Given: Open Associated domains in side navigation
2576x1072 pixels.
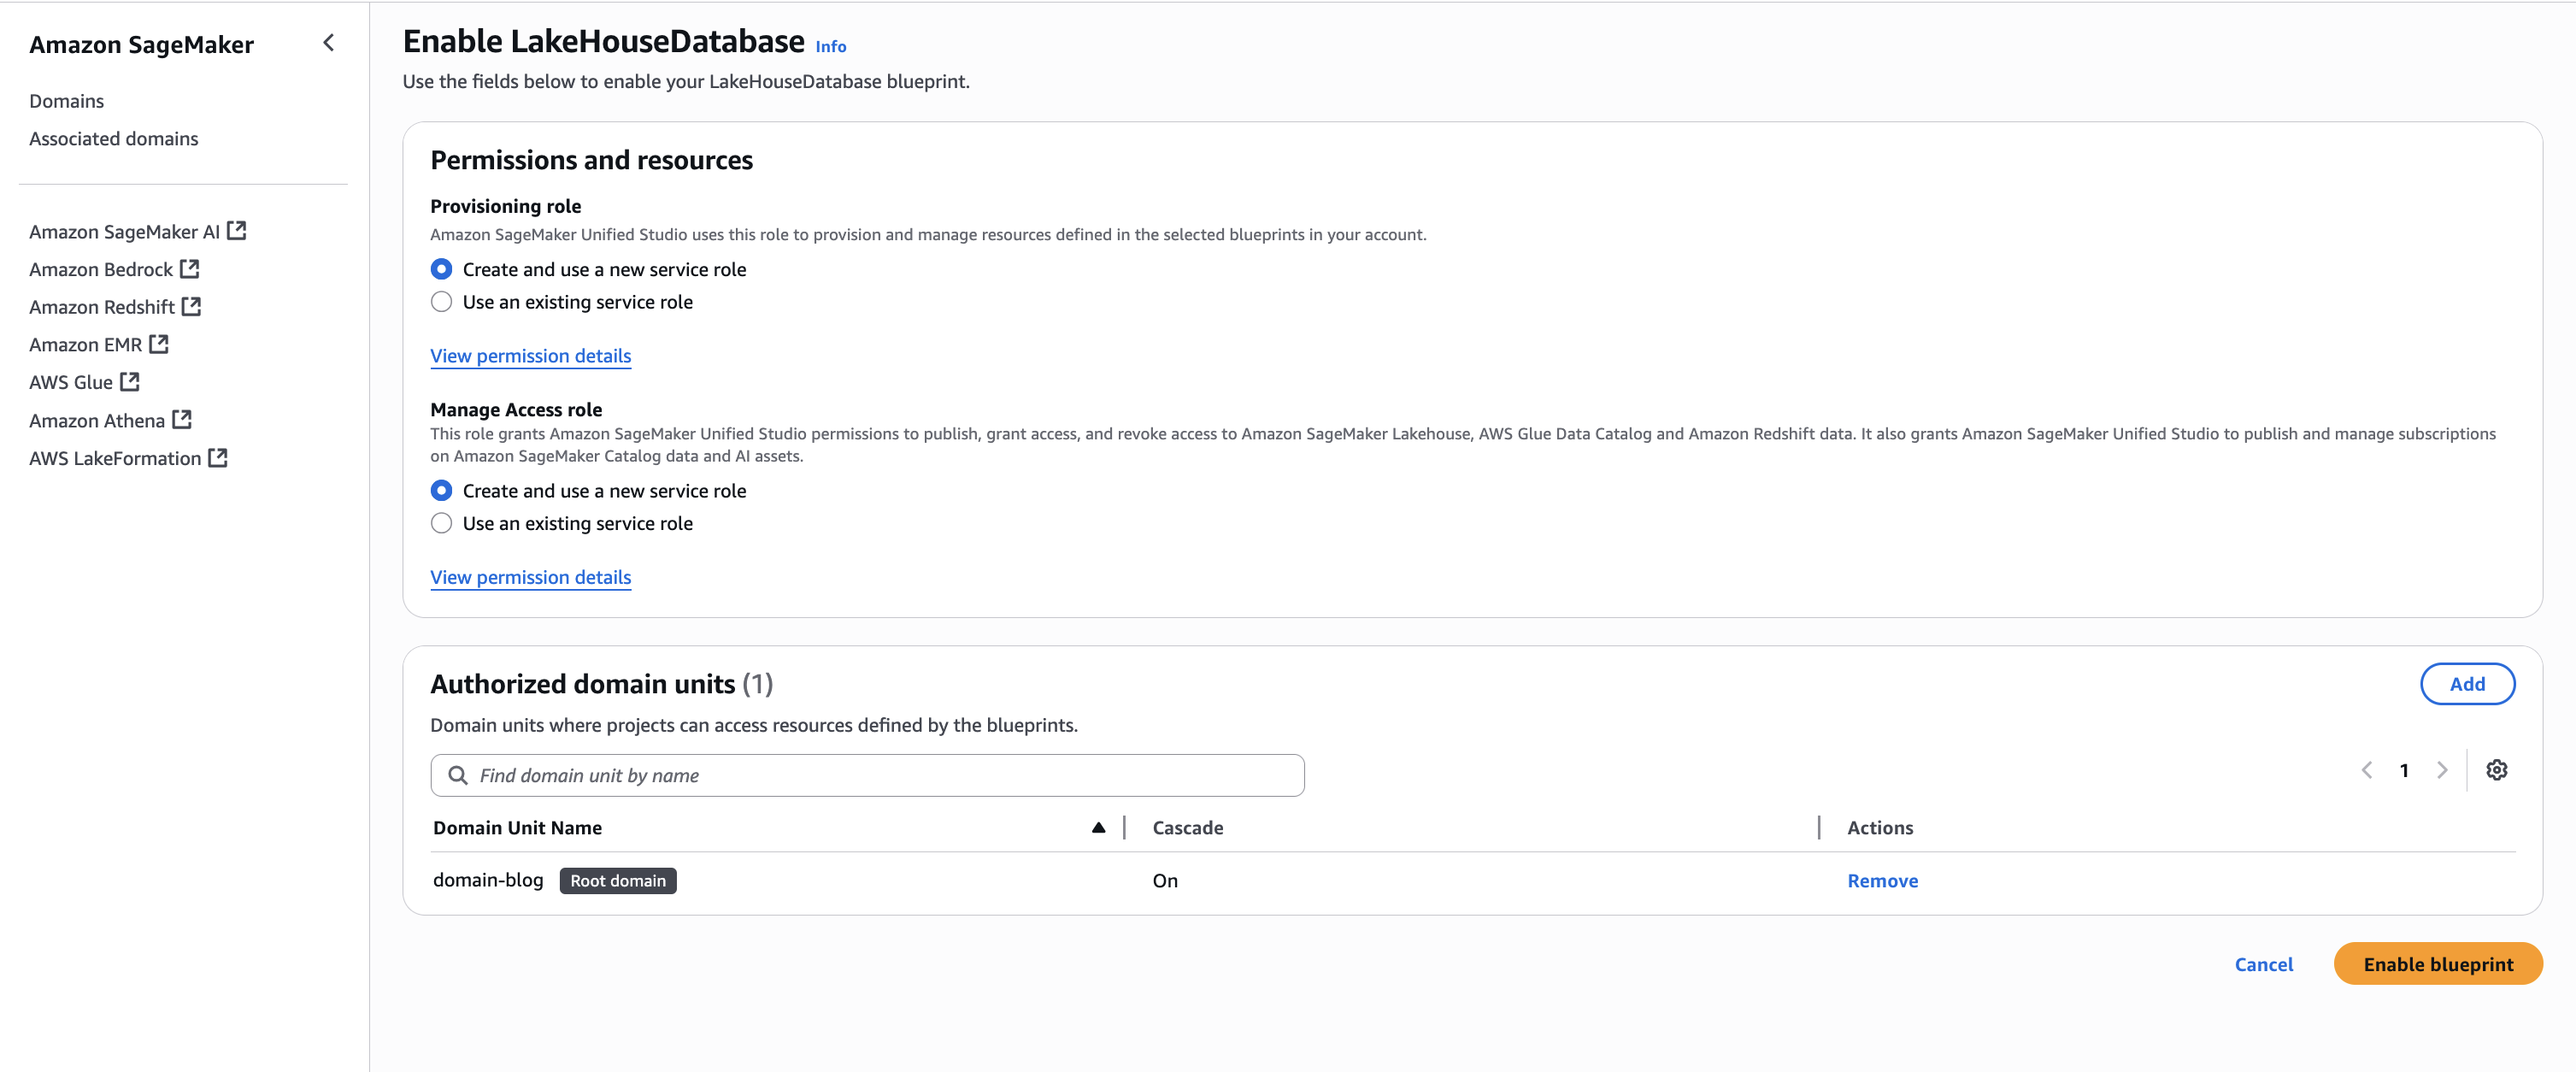Looking at the screenshot, I should (x=113, y=138).
